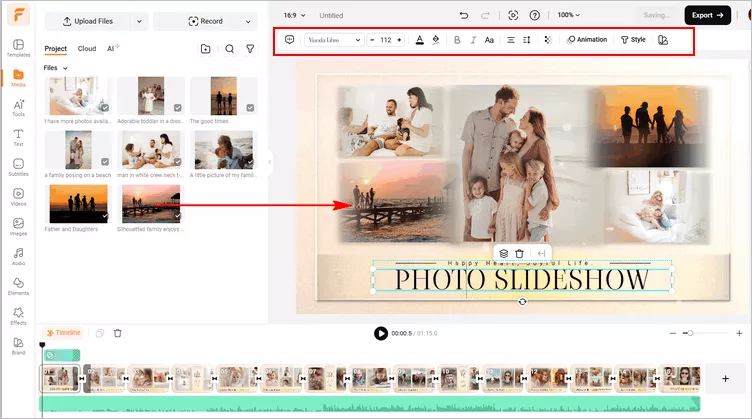Viewport: 752px width, 419px height.
Task: Select the Silhouetted family enjoys thumbnail
Action: (151, 204)
